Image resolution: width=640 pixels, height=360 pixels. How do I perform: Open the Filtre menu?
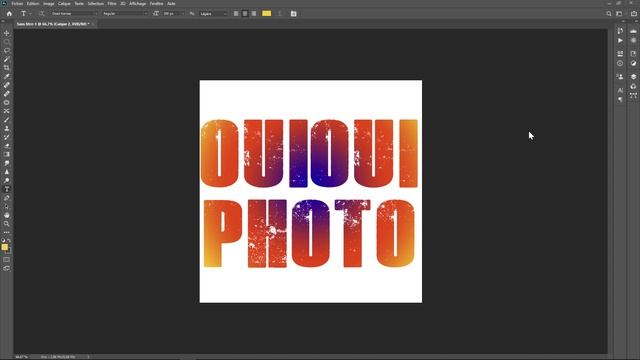(x=112, y=3)
